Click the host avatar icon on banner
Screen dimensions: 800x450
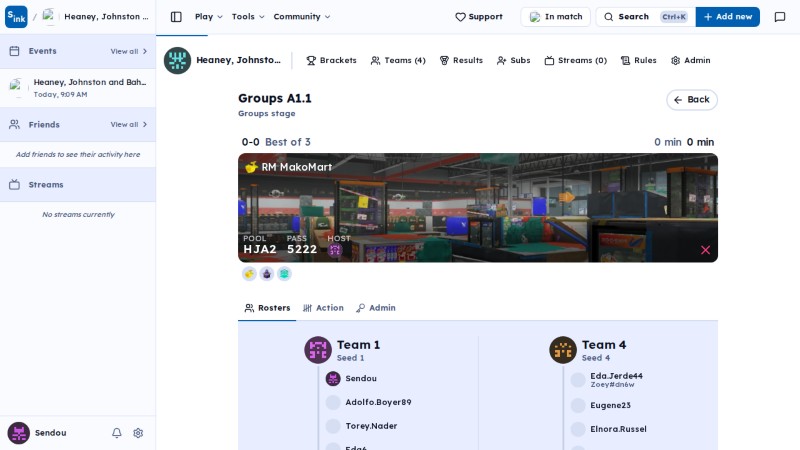click(x=335, y=250)
